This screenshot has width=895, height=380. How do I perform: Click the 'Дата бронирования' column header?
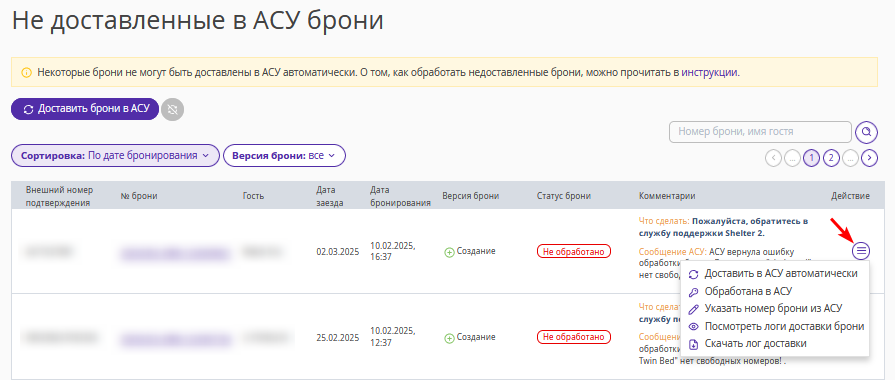point(400,196)
